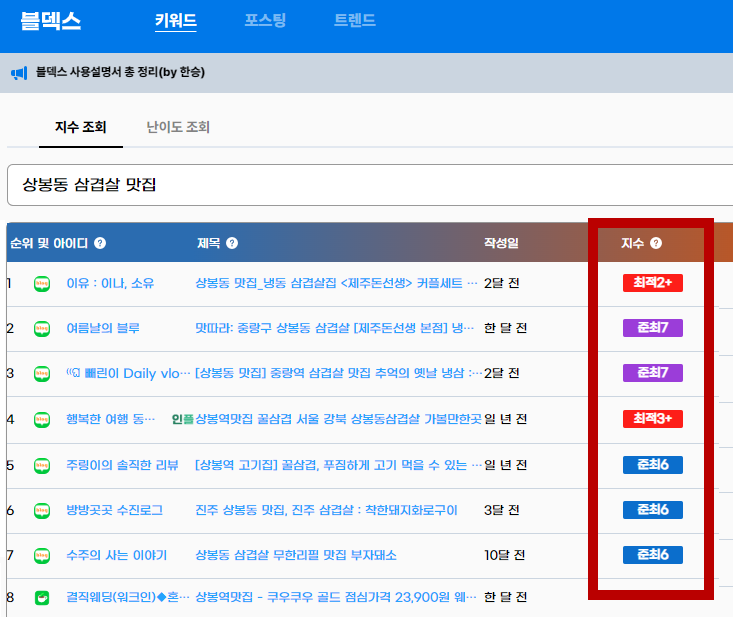Viewport: 733px width, 617px height.
Task: Click date 3달 전
Action: point(502,510)
